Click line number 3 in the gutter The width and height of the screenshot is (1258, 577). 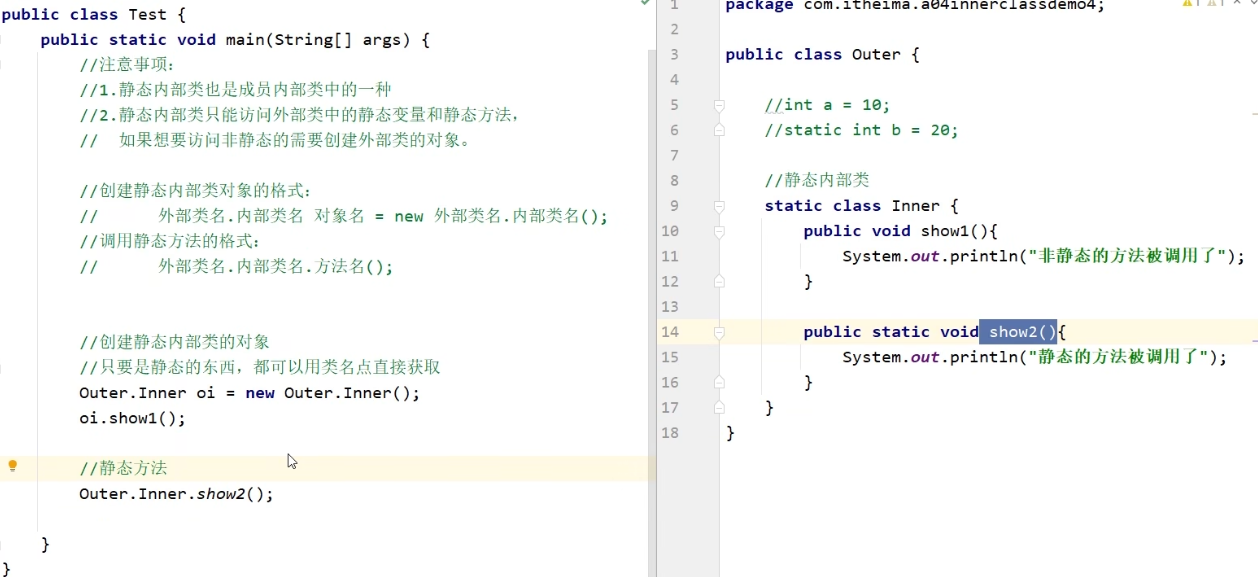(x=674, y=55)
